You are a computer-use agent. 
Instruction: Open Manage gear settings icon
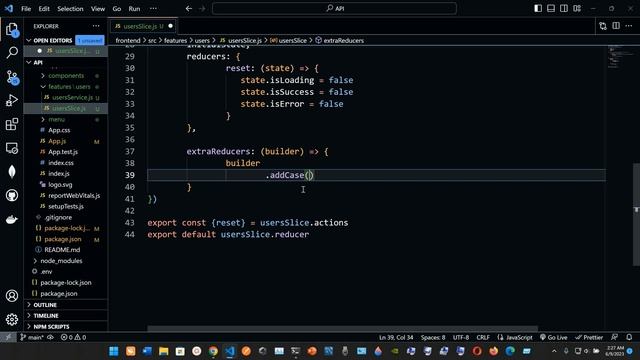[12, 319]
